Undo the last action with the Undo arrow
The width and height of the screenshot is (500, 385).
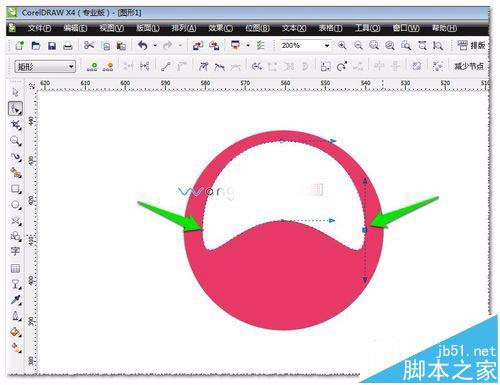(x=143, y=45)
